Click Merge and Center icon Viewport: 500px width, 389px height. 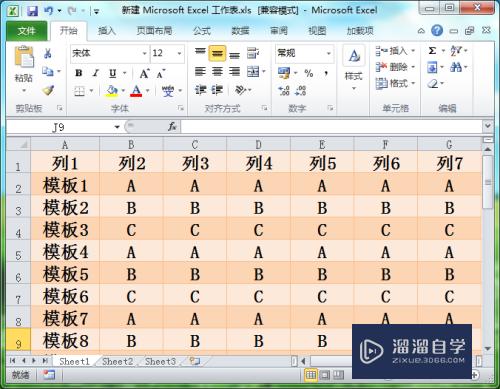tap(253, 71)
